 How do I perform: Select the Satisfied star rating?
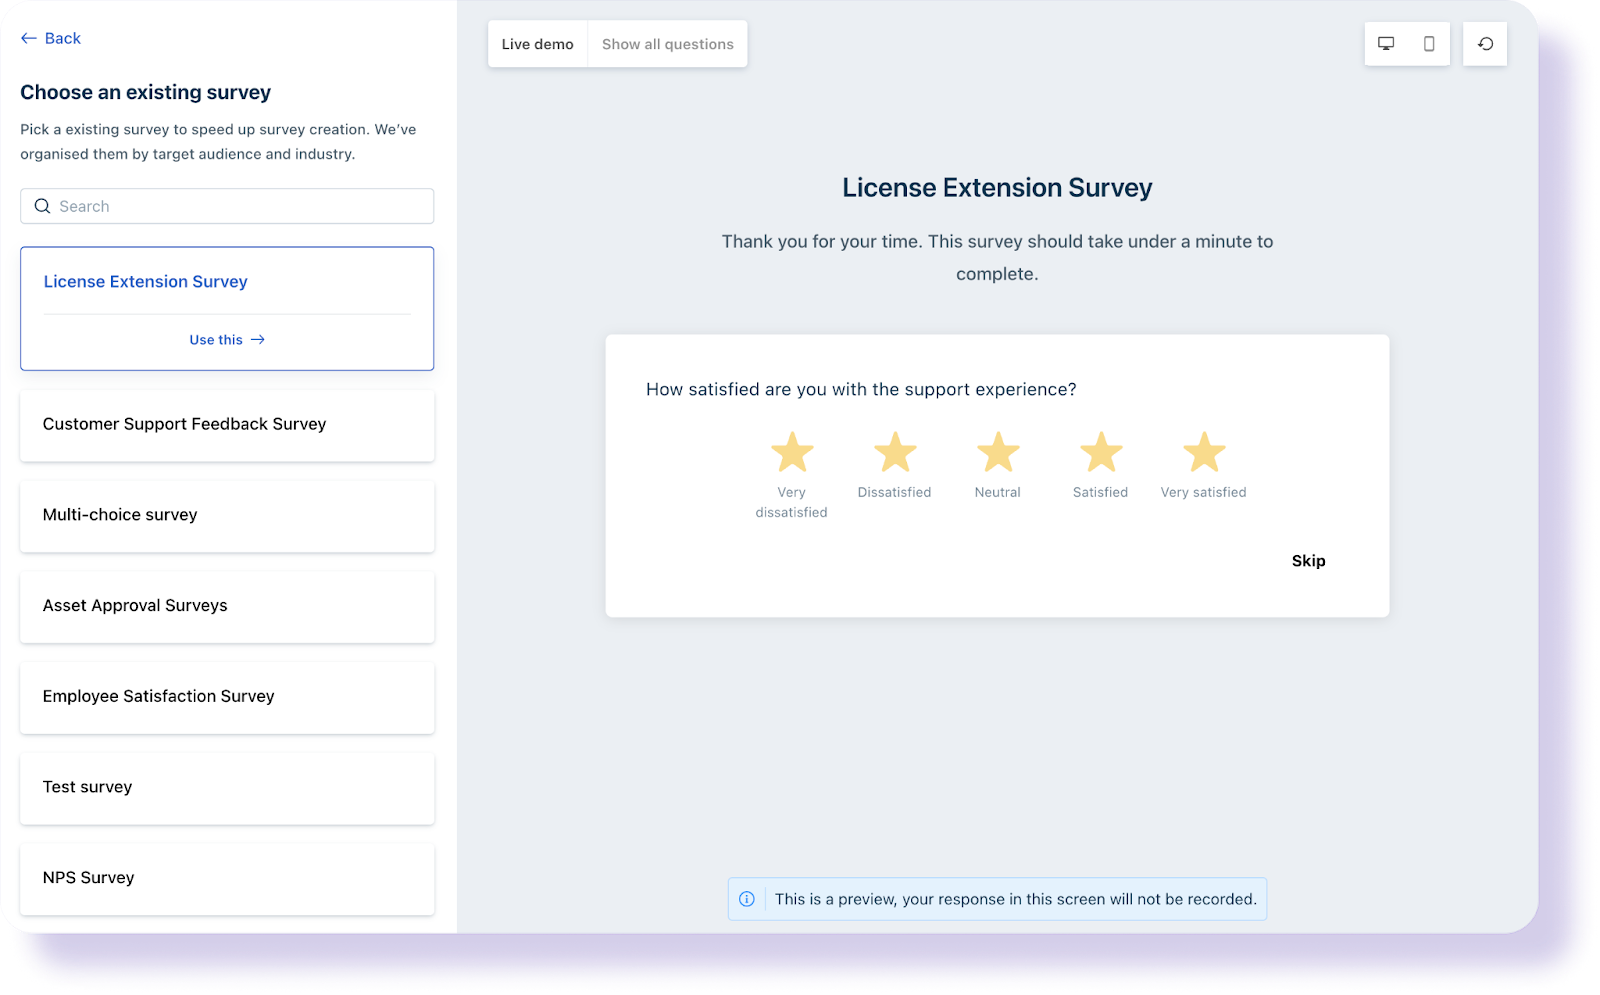point(1101,452)
